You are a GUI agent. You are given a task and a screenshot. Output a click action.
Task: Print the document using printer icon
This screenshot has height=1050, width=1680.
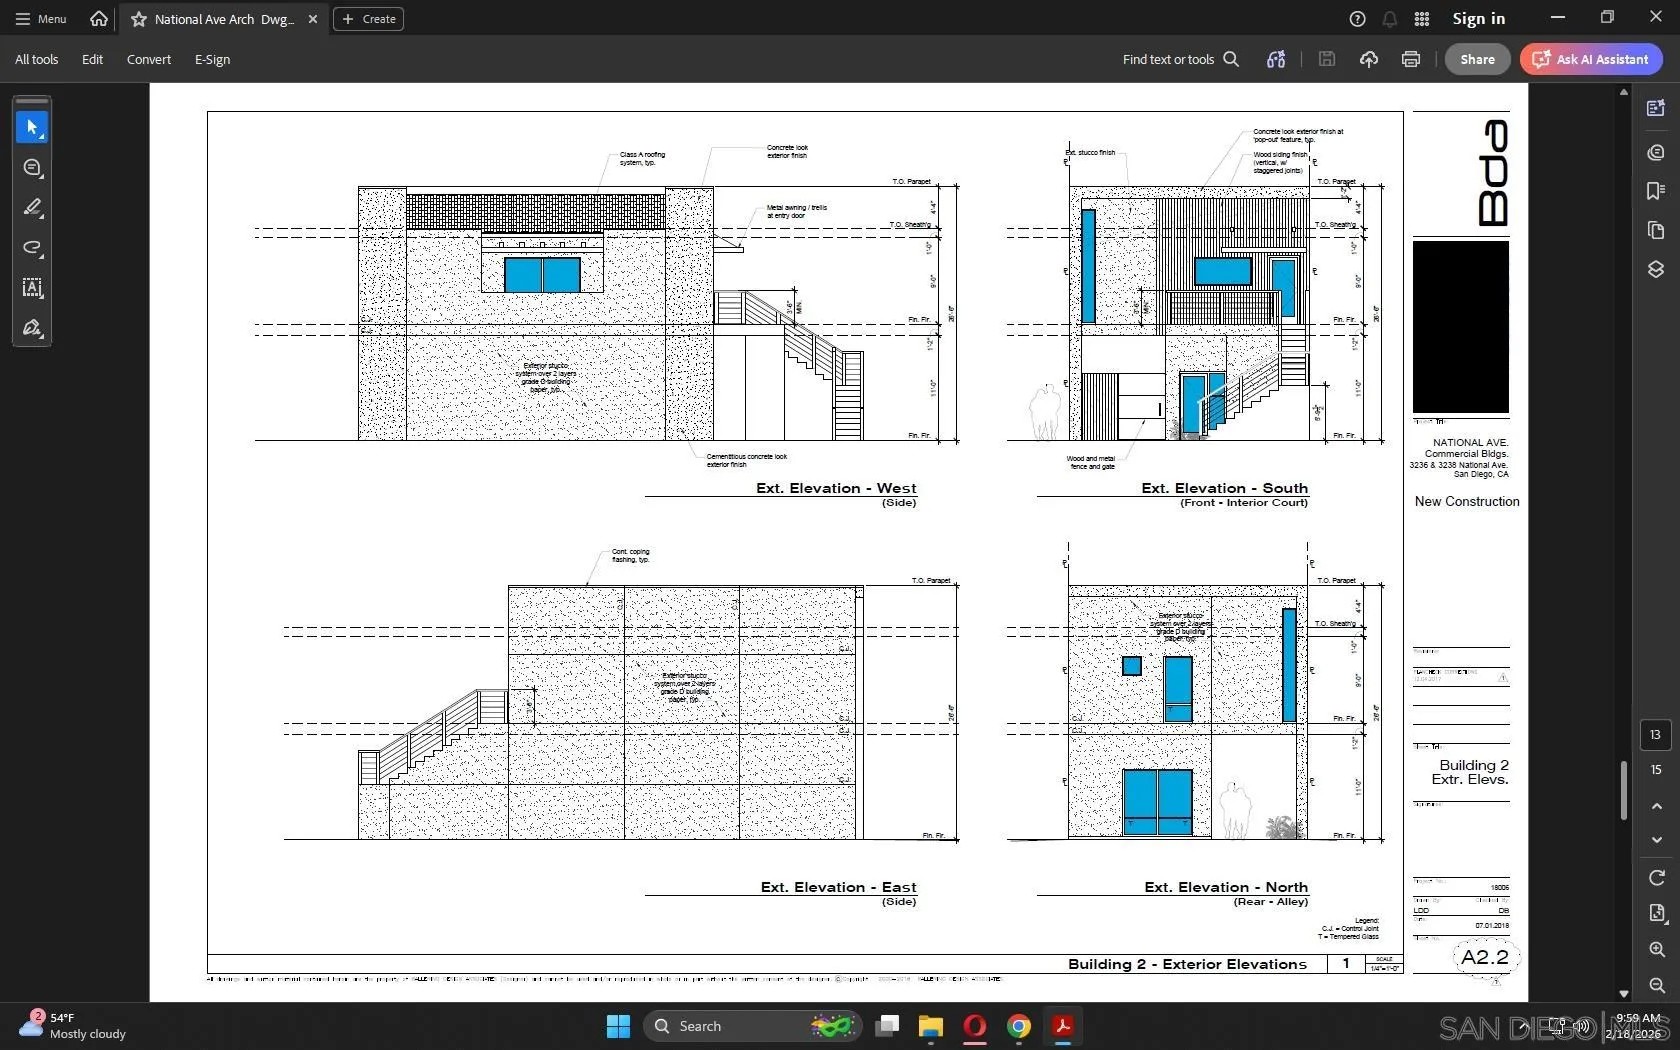click(1410, 59)
